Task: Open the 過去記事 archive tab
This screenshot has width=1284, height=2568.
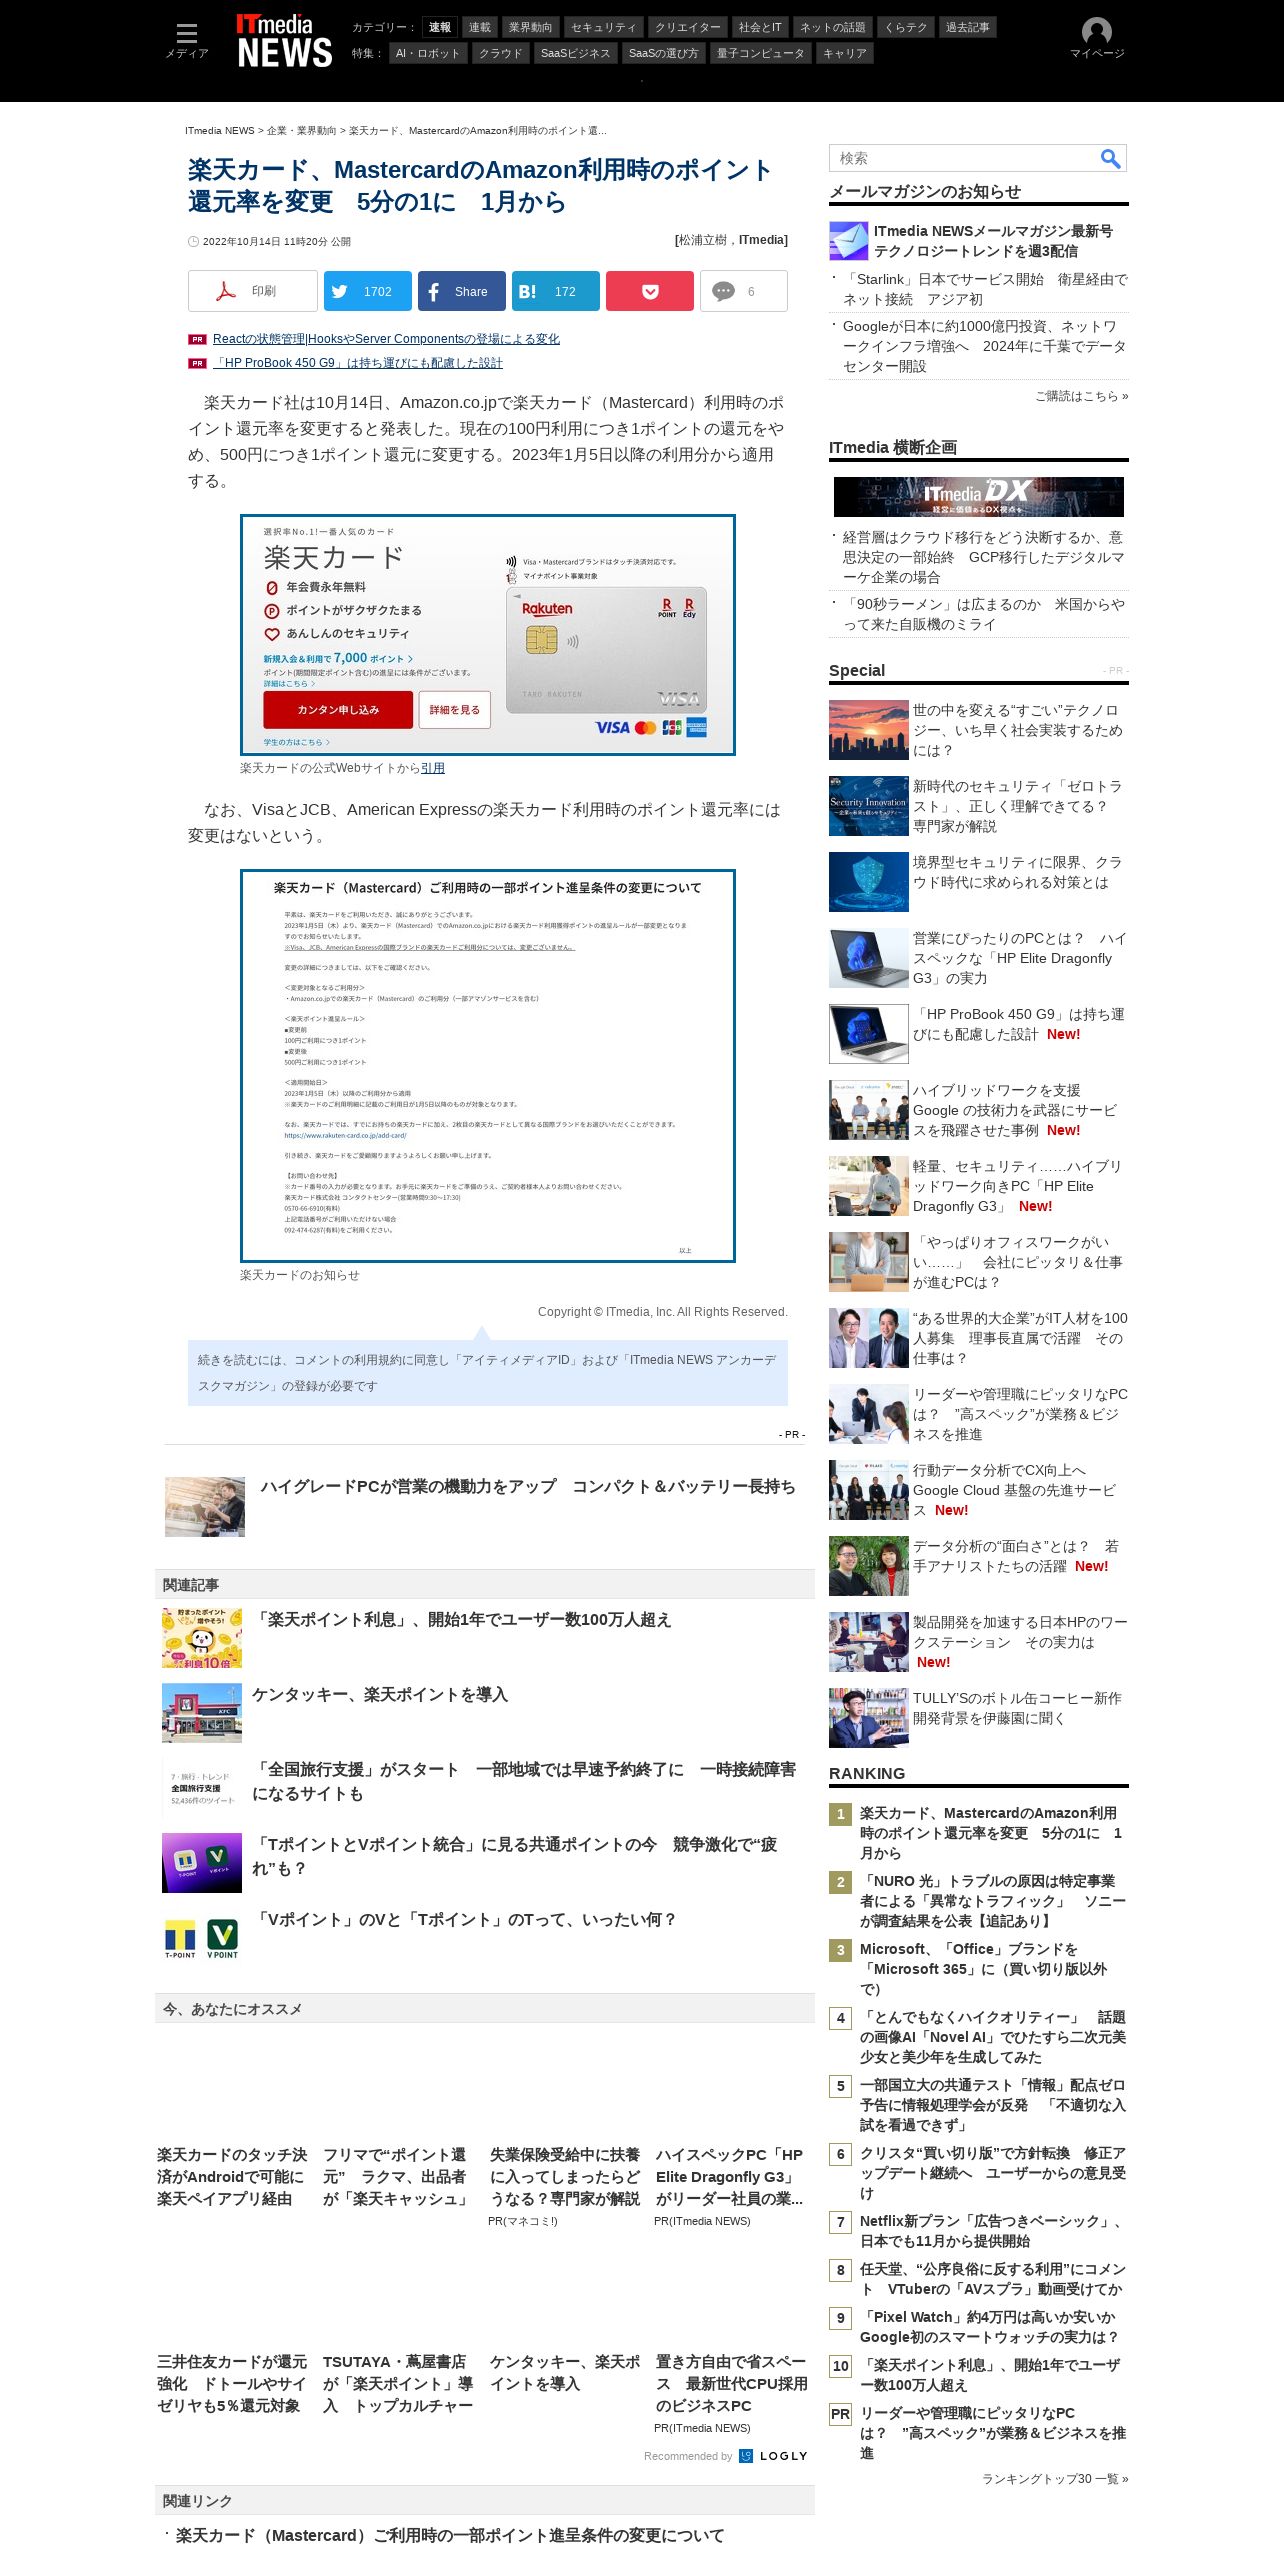Action: (x=968, y=27)
